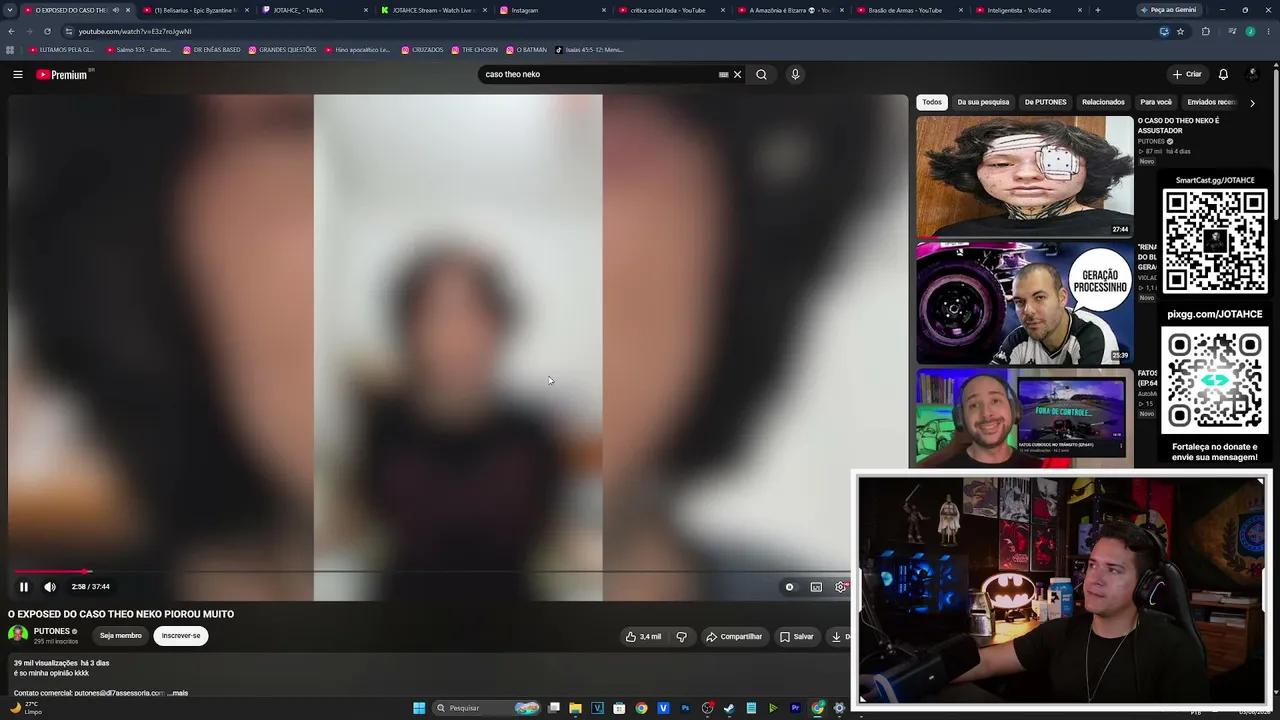Pause the YouTube video
This screenshot has height=720, width=1280.
[24, 587]
